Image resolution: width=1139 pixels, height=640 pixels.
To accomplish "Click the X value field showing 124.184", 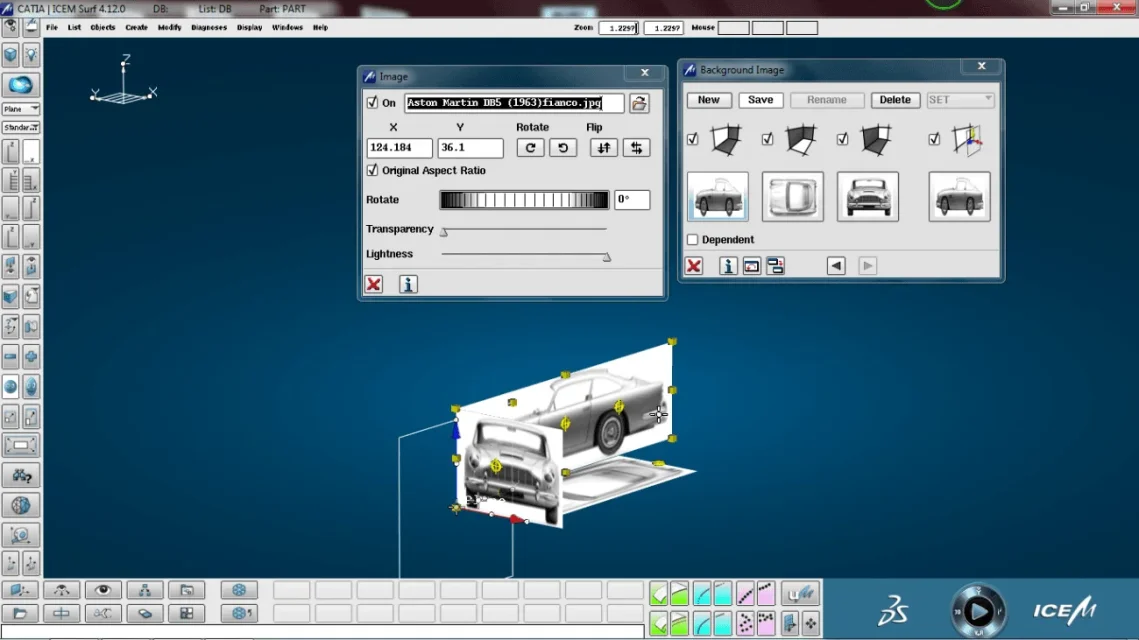I will [400, 147].
